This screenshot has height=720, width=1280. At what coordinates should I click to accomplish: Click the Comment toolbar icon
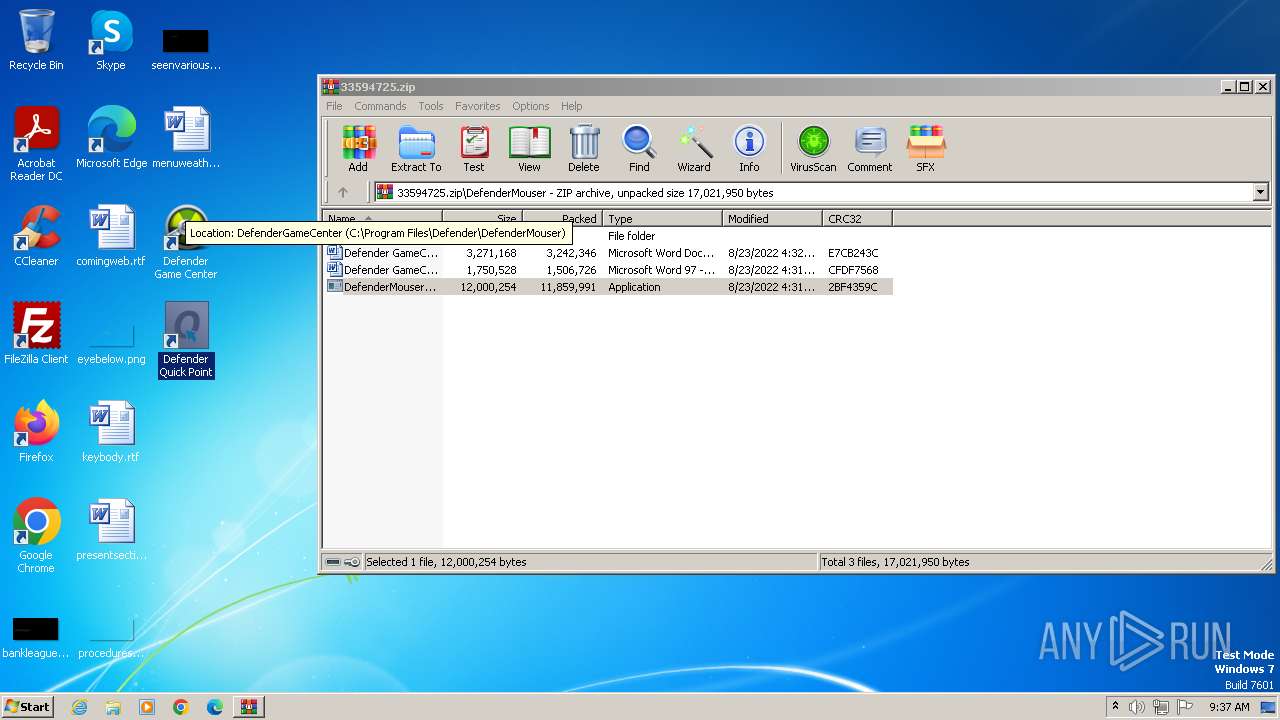870,149
